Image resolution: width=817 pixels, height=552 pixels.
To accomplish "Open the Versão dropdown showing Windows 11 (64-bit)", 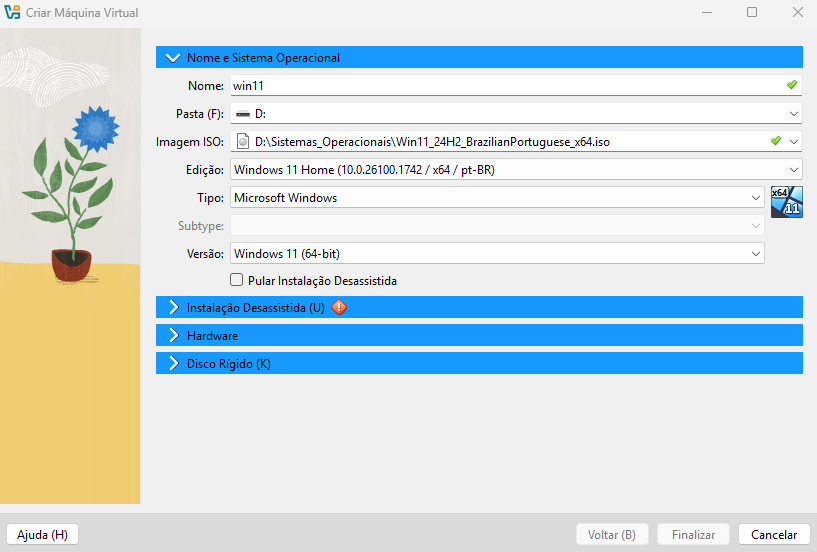I will coord(497,253).
